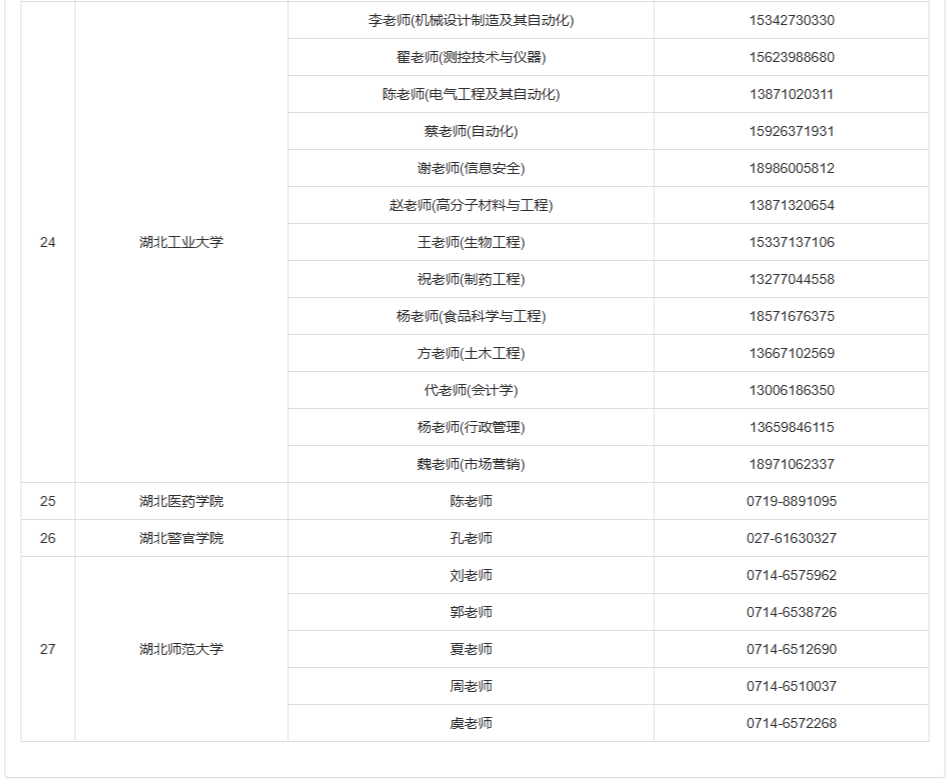Image resolution: width=949 pixels, height=784 pixels.
Task: Select the 湖北工业大学 school name cell
Action: (181, 242)
